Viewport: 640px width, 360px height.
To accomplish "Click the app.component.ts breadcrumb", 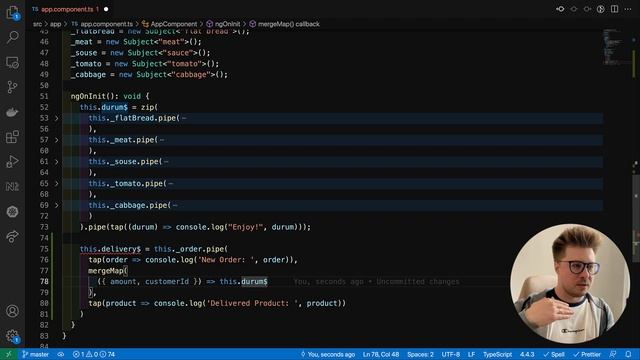I will [102, 24].
